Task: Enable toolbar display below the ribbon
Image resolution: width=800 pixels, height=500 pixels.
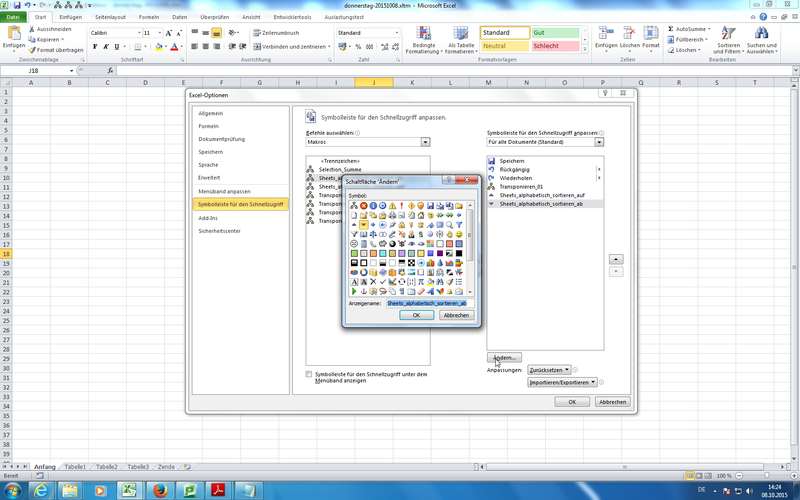Action: pyautogui.click(x=309, y=374)
